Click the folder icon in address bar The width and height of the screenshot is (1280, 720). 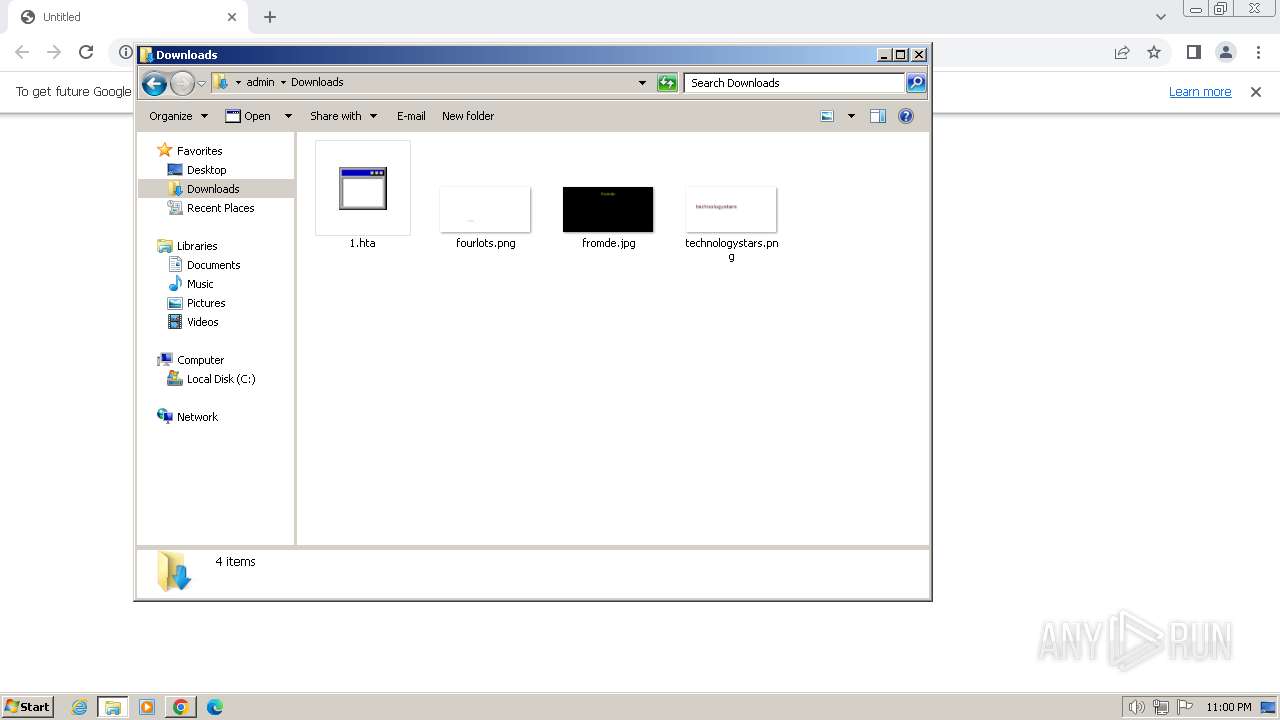coord(222,83)
